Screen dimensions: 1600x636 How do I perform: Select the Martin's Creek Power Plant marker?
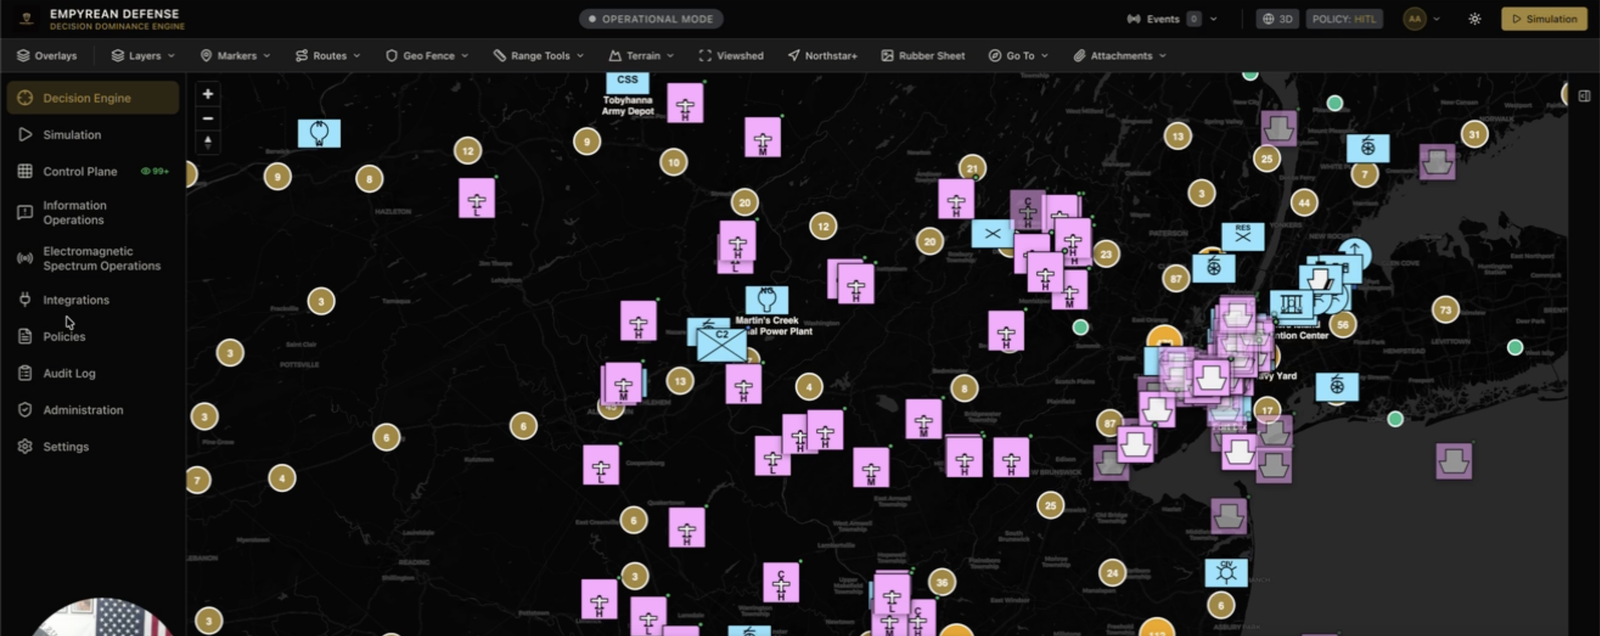[x=767, y=300]
